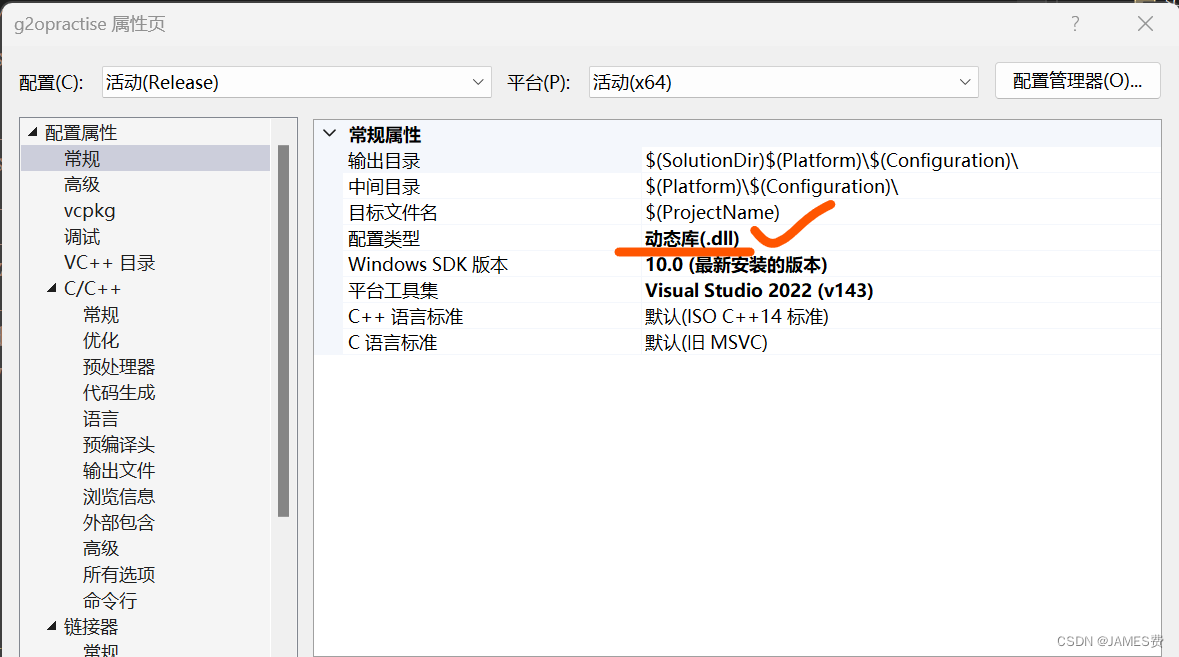The image size is (1179, 657).
Task: Open the 命令行 settings page
Action: 109,599
